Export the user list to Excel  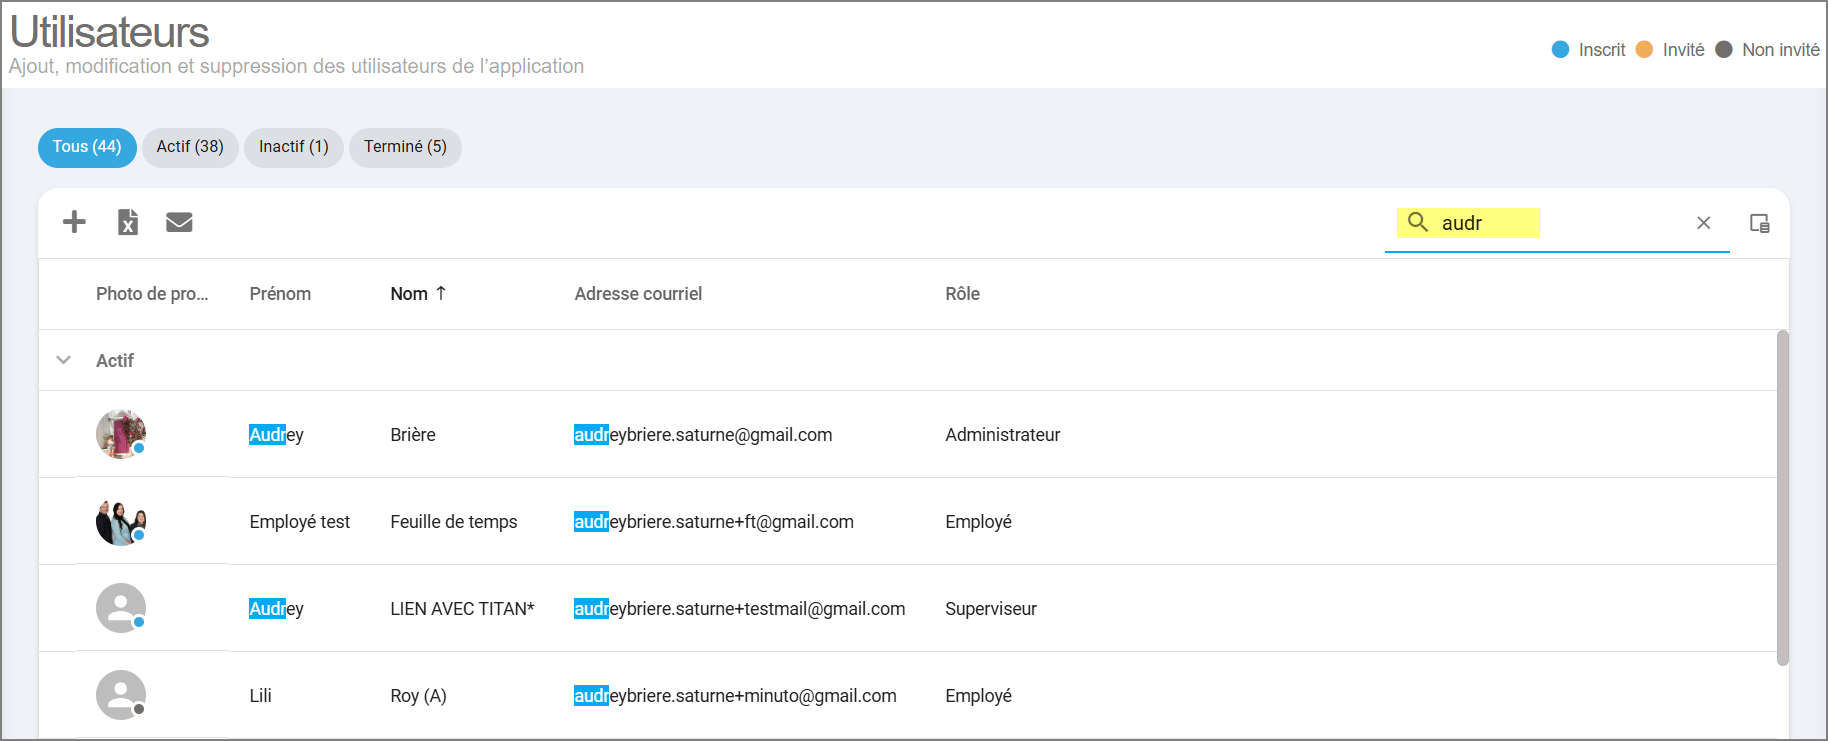click(x=128, y=222)
